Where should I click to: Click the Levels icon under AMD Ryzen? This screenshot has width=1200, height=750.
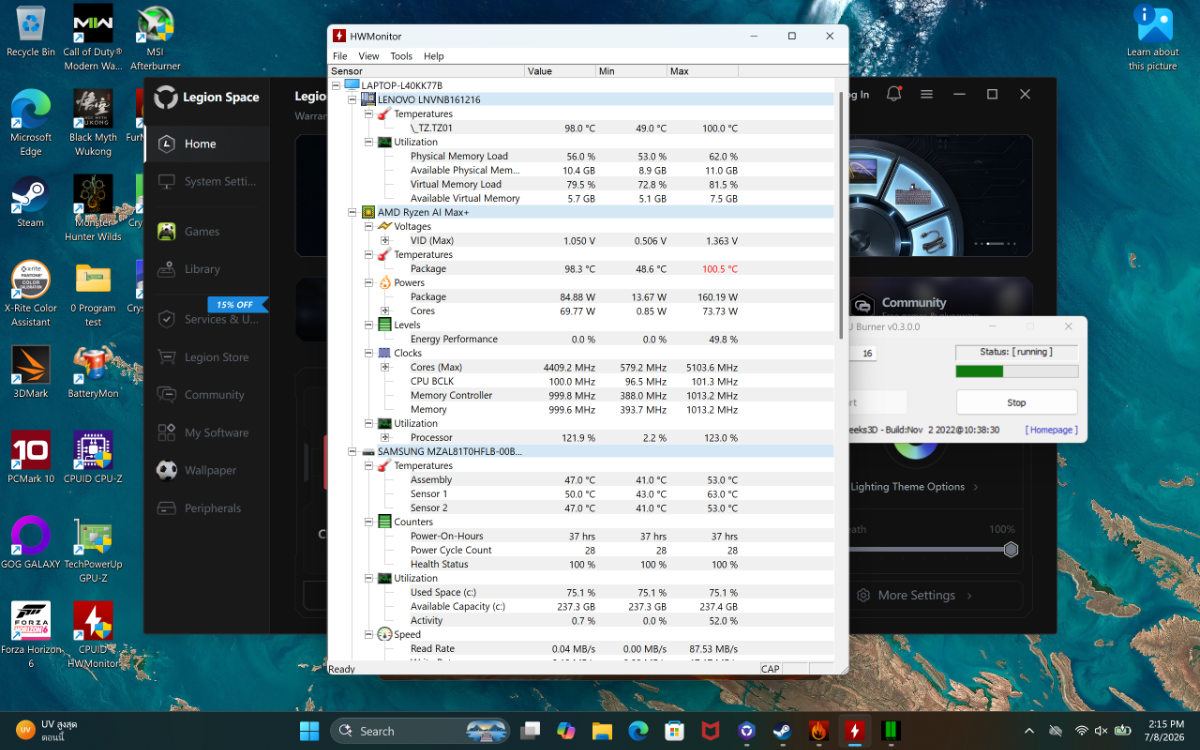tap(385, 325)
